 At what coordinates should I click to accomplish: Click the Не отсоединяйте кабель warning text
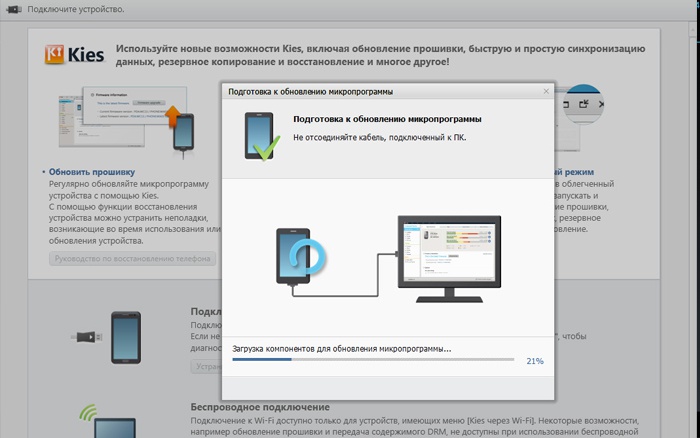379,138
